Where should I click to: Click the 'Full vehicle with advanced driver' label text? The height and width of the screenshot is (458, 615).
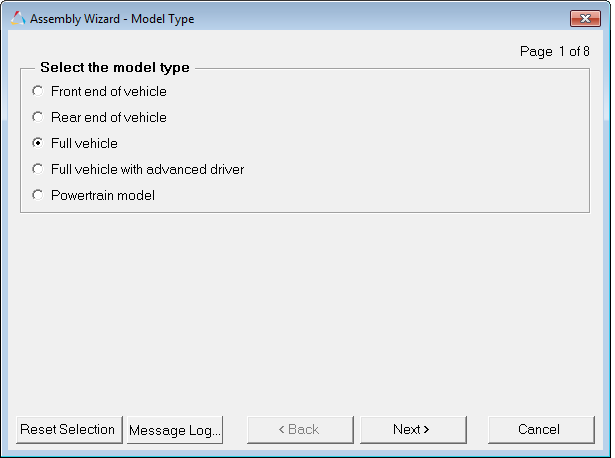coord(147,169)
